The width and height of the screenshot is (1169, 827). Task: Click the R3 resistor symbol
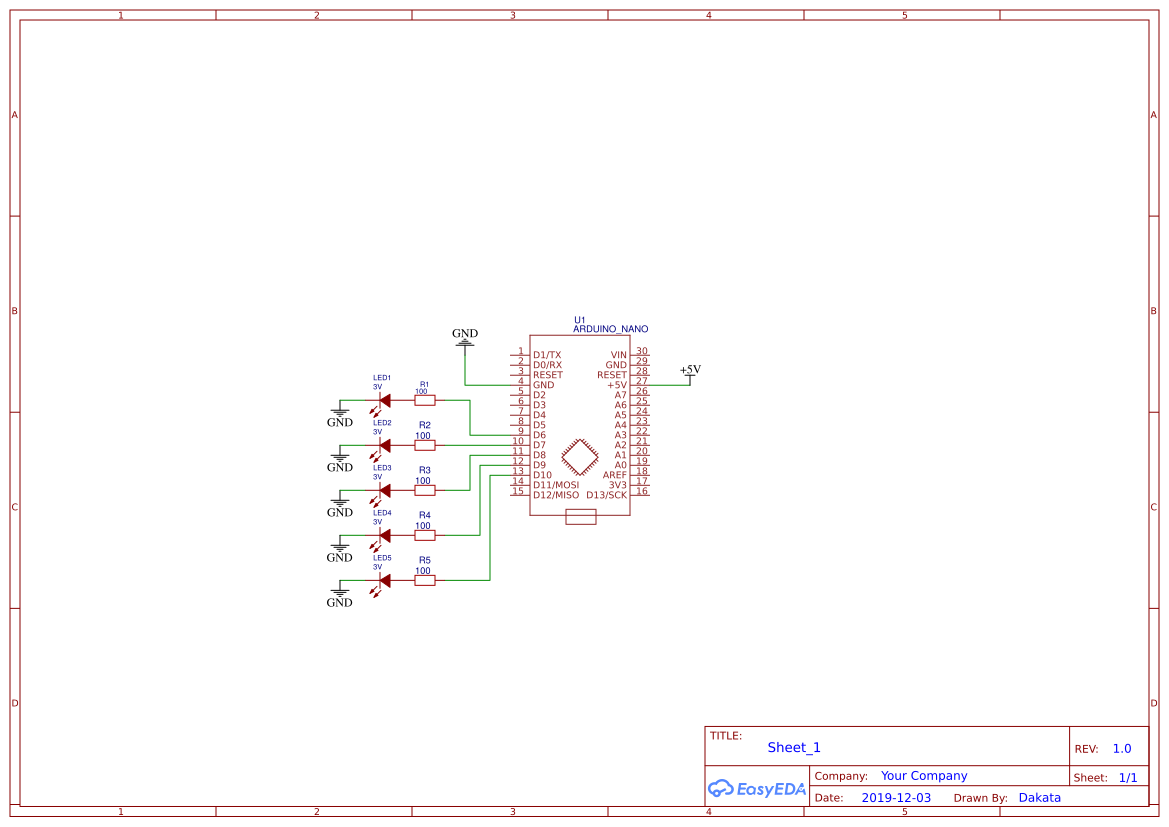(424, 491)
